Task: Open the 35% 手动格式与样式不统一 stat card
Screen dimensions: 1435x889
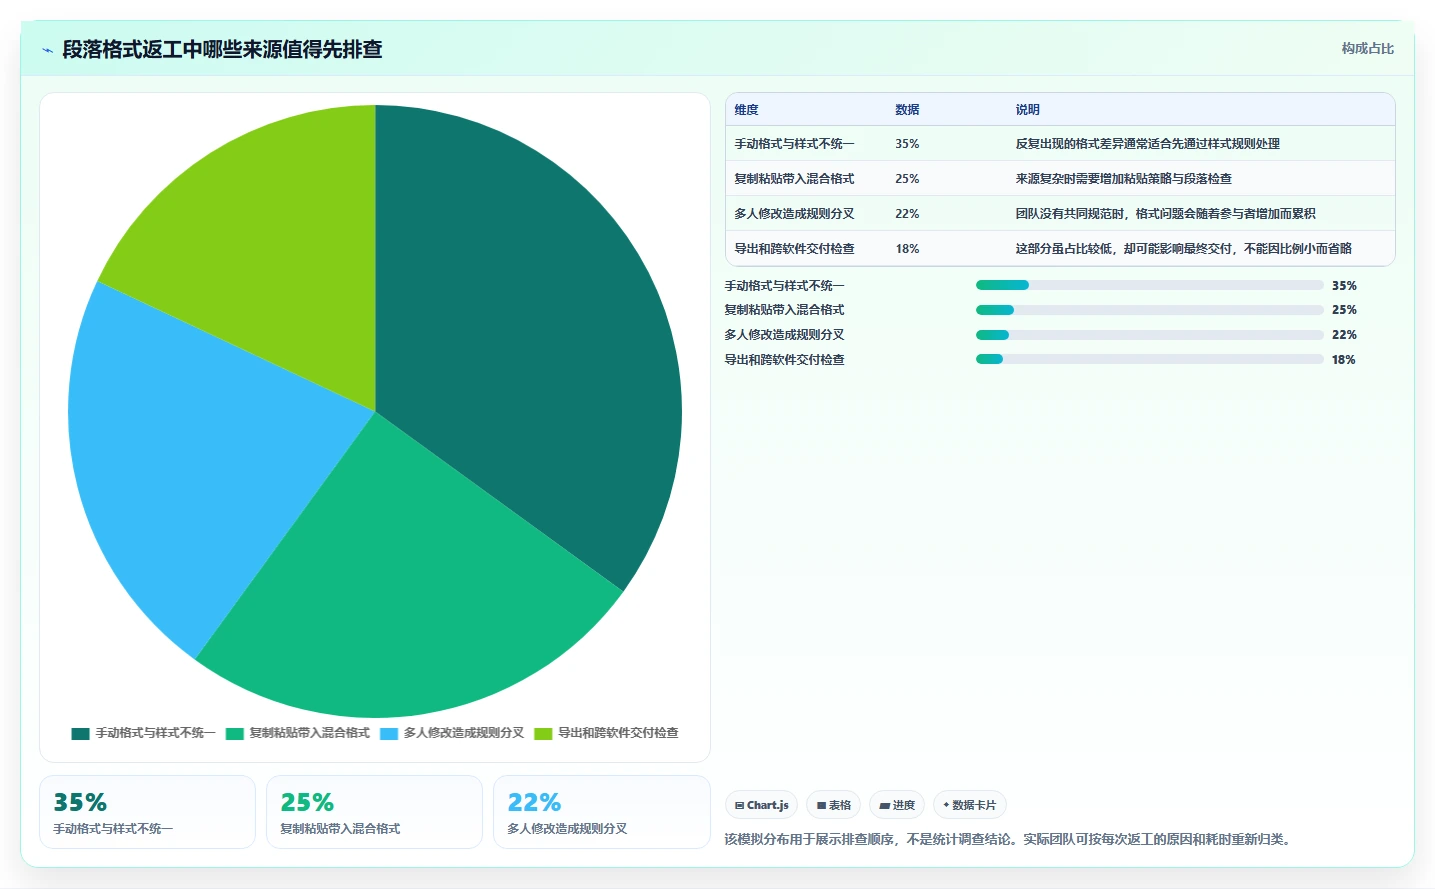Action: (x=147, y=812)
